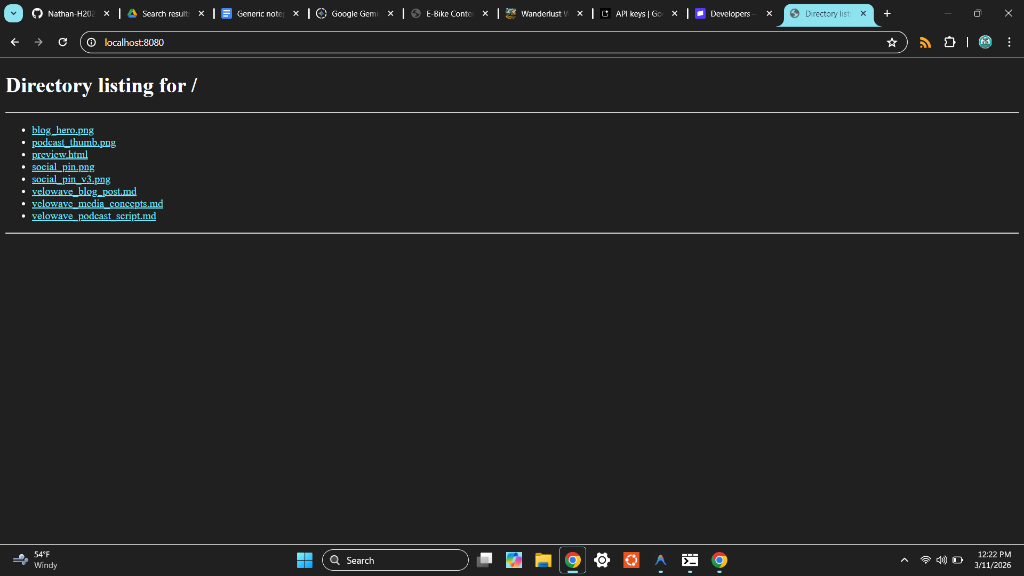Open velowave_blog_post.md file link
Viewport: 1024px width, 576px height.
(x=84, y=191)
